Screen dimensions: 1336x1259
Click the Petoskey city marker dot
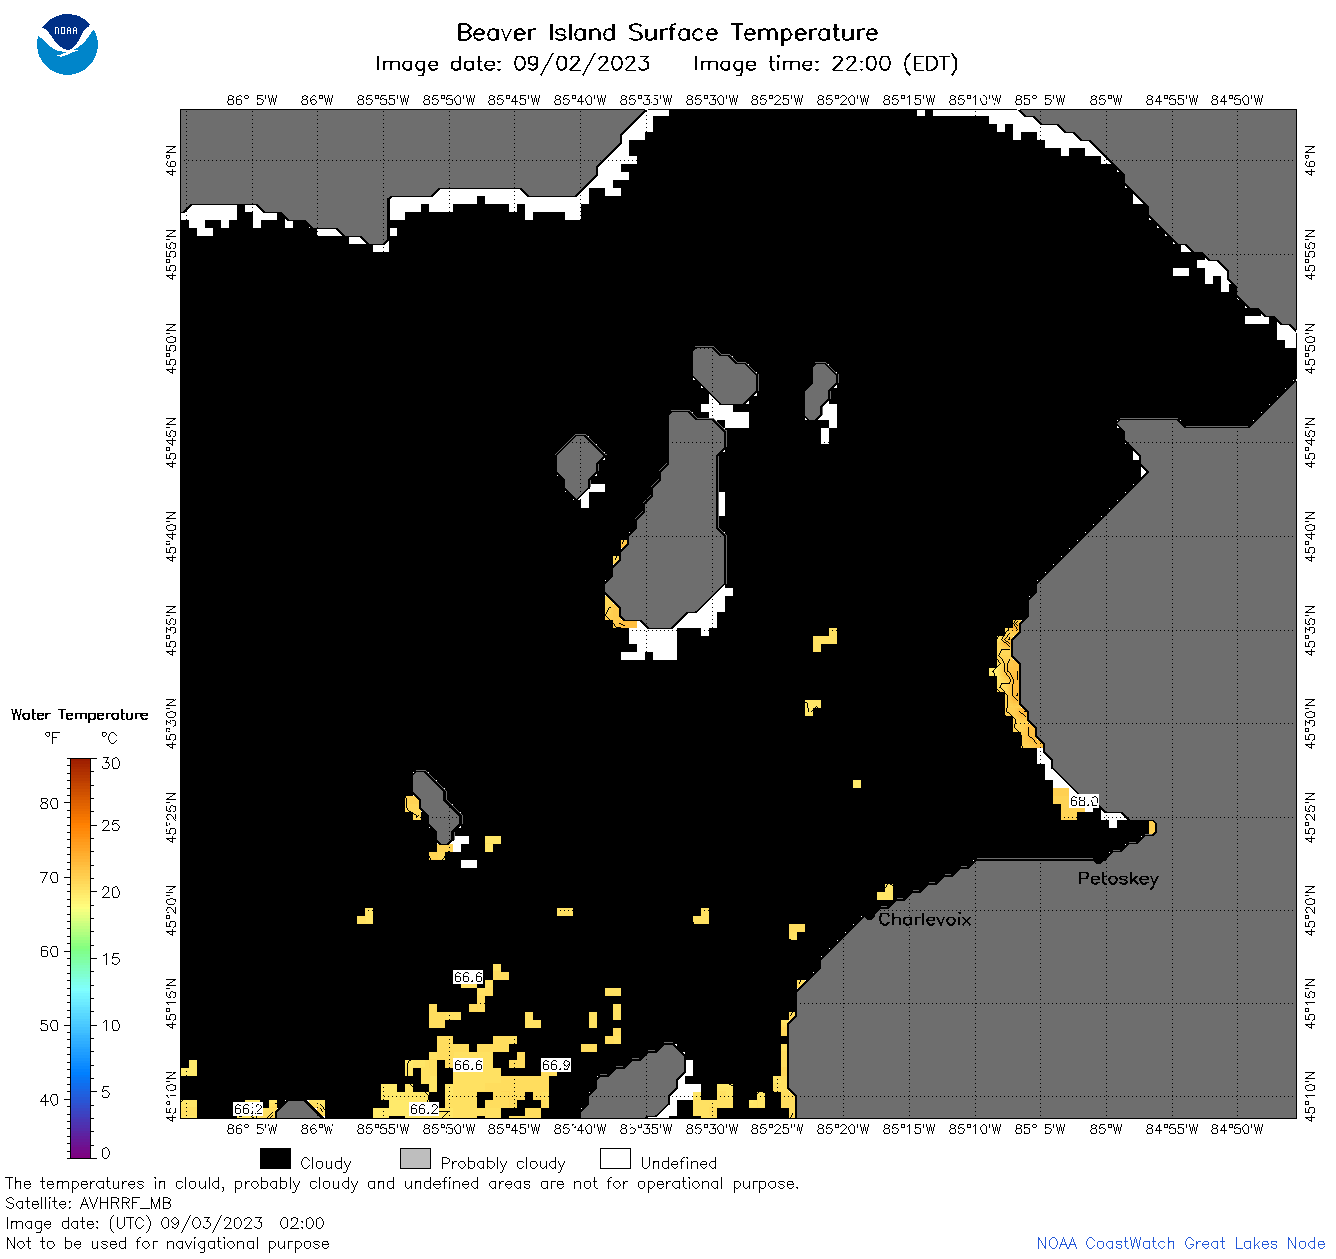(1098, 858)
